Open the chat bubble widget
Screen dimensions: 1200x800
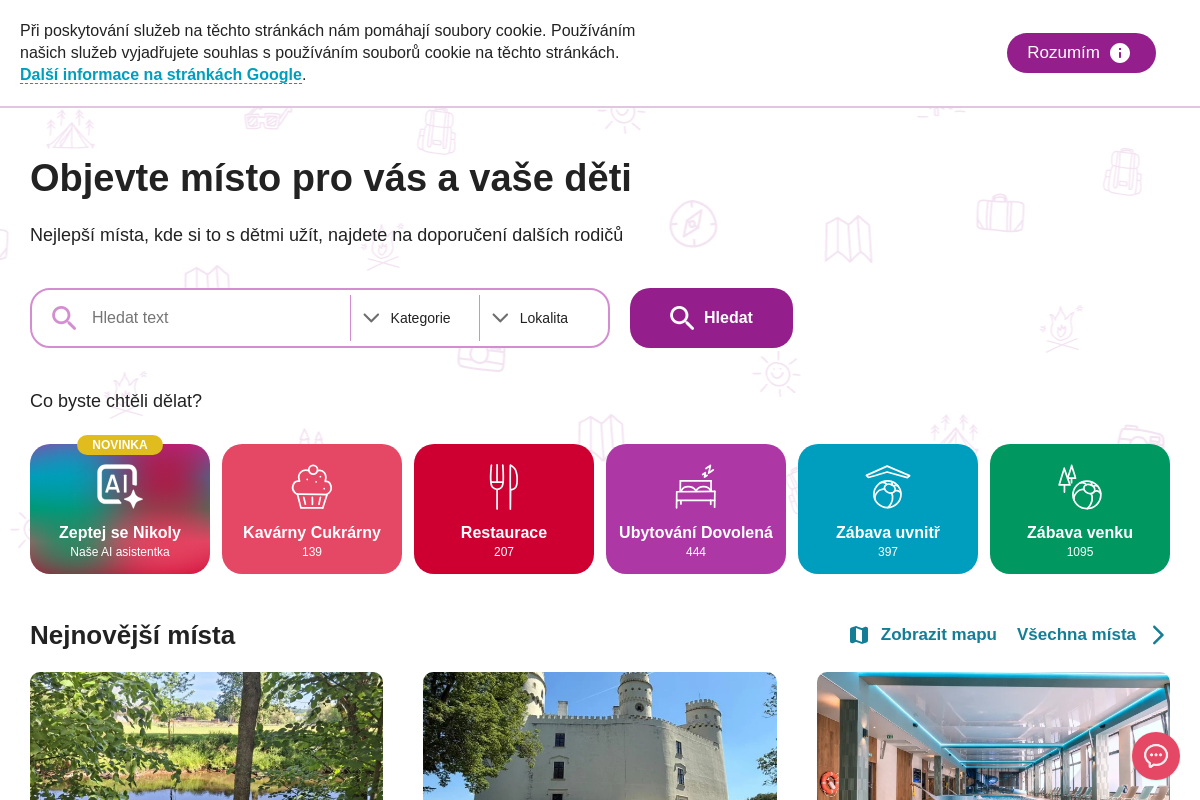[x=1156, y=756]
